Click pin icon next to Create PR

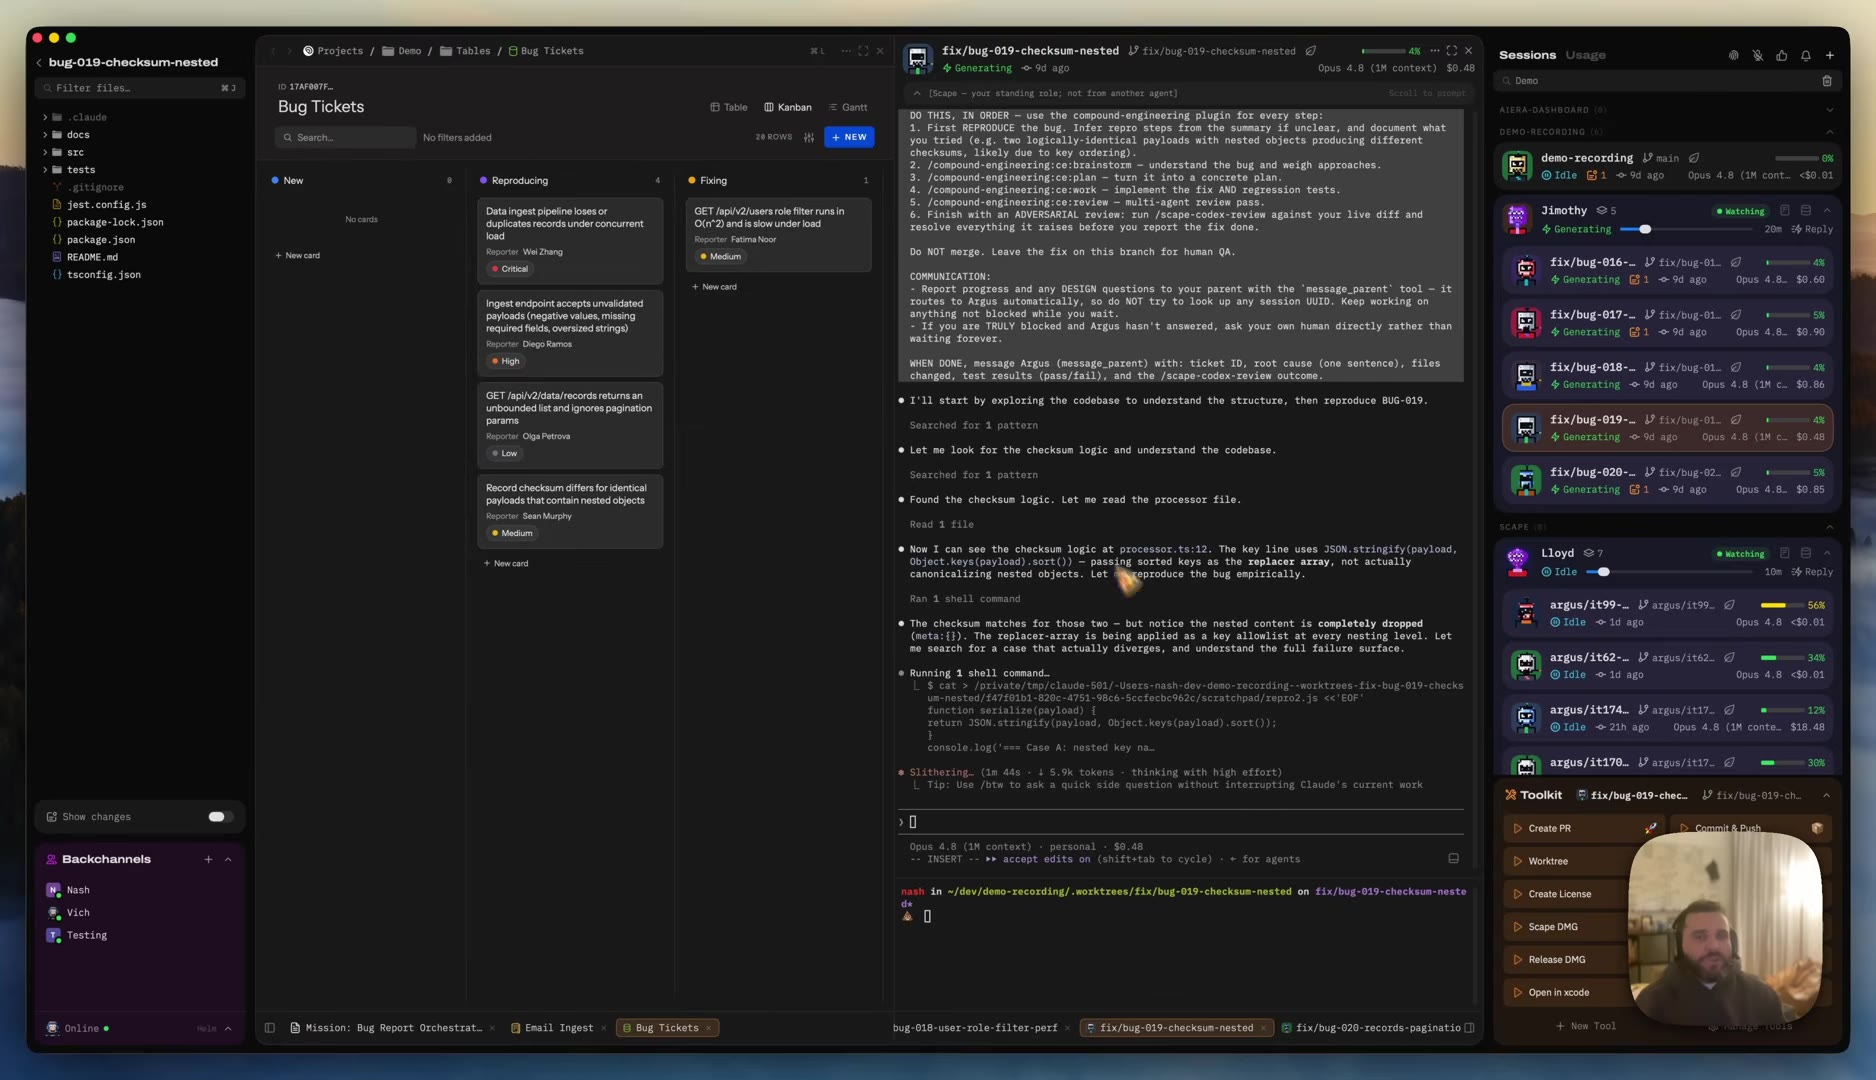click(x=1650, y=828)
